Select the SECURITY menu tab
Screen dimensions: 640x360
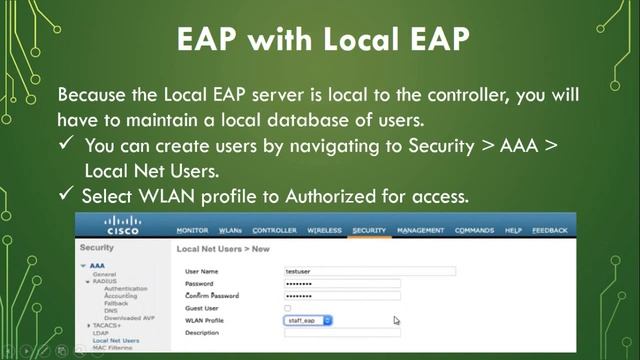[369, 231]
